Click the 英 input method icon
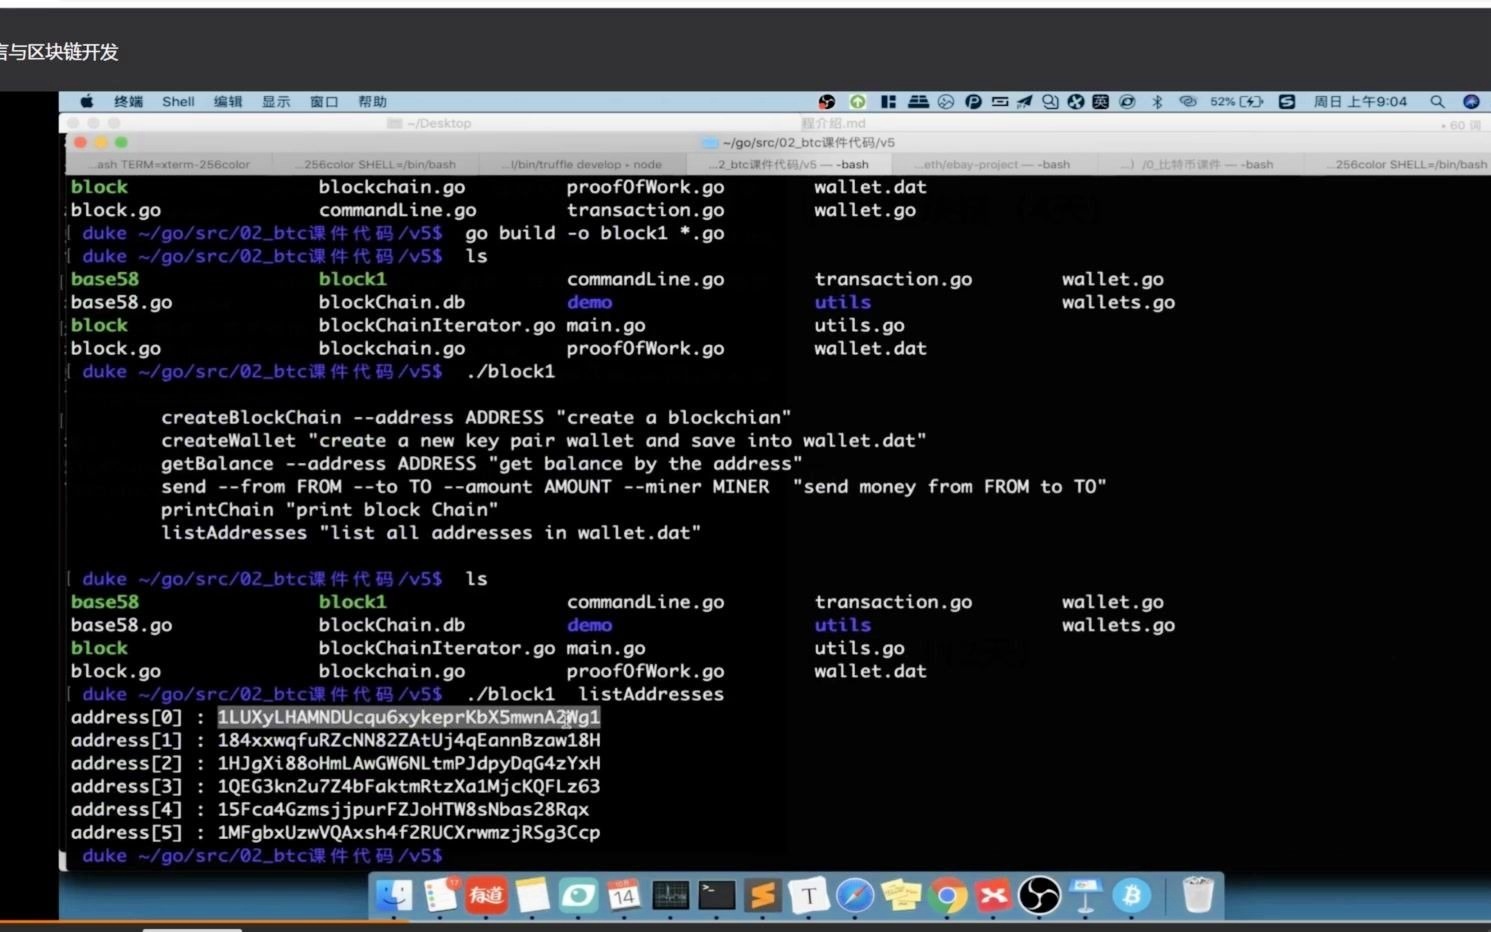The width and height of the screenshot is (1491, 932). [1100, 102]
